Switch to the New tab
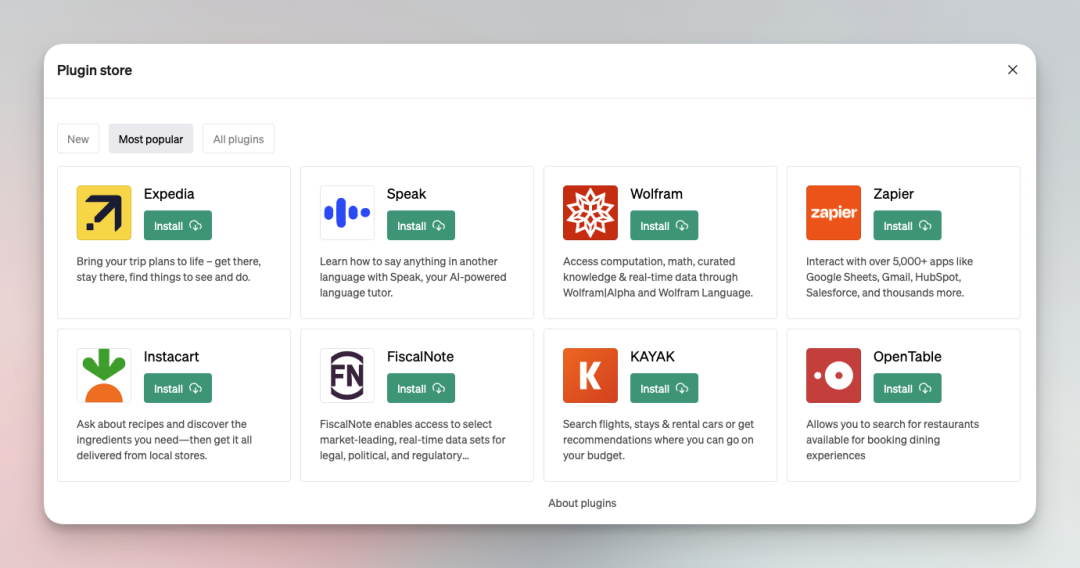This screenshot has height=568, width=1080. (x=78, y=139)
